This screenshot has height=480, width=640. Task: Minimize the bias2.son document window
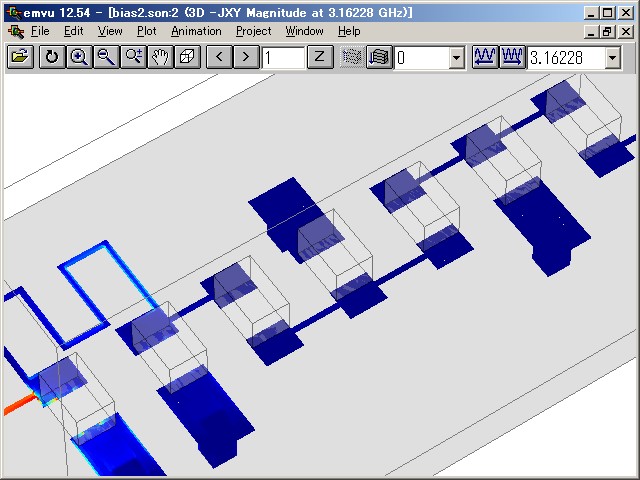[x=590, y=32]
